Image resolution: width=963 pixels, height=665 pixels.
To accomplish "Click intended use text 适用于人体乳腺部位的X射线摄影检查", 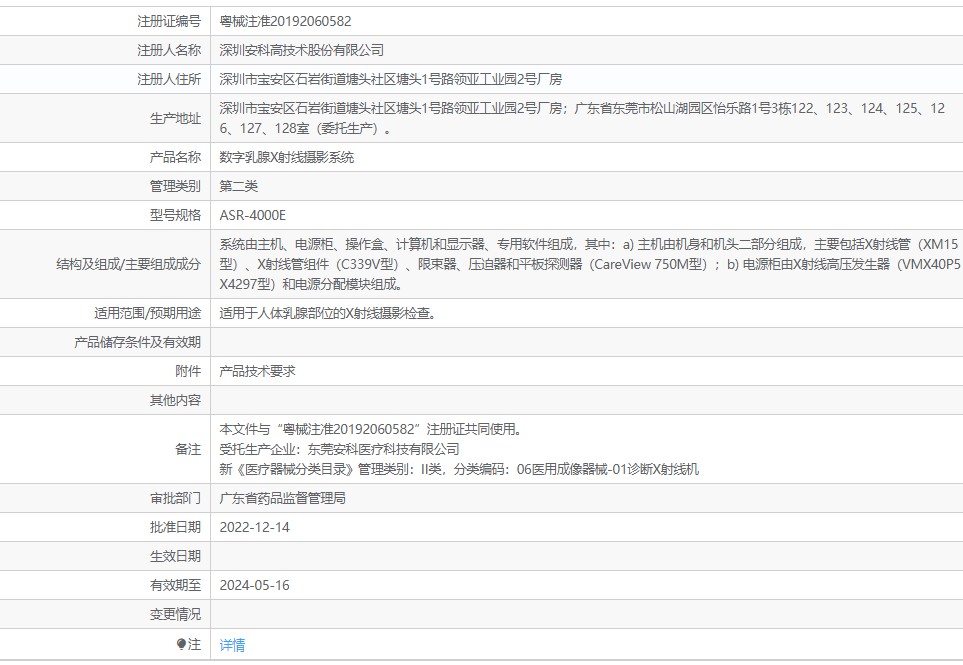I will [x=328, y=313].
